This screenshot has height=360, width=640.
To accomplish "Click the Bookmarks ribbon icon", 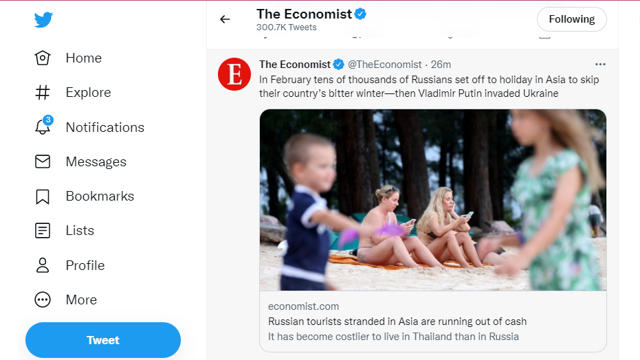I will pyautogui.click(x=42, y=196).
